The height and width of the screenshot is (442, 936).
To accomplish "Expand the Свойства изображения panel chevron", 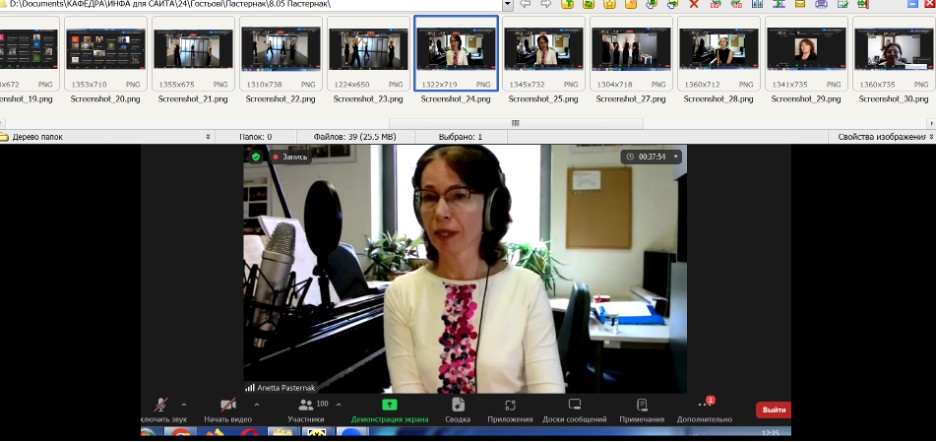I will (931, 137).
